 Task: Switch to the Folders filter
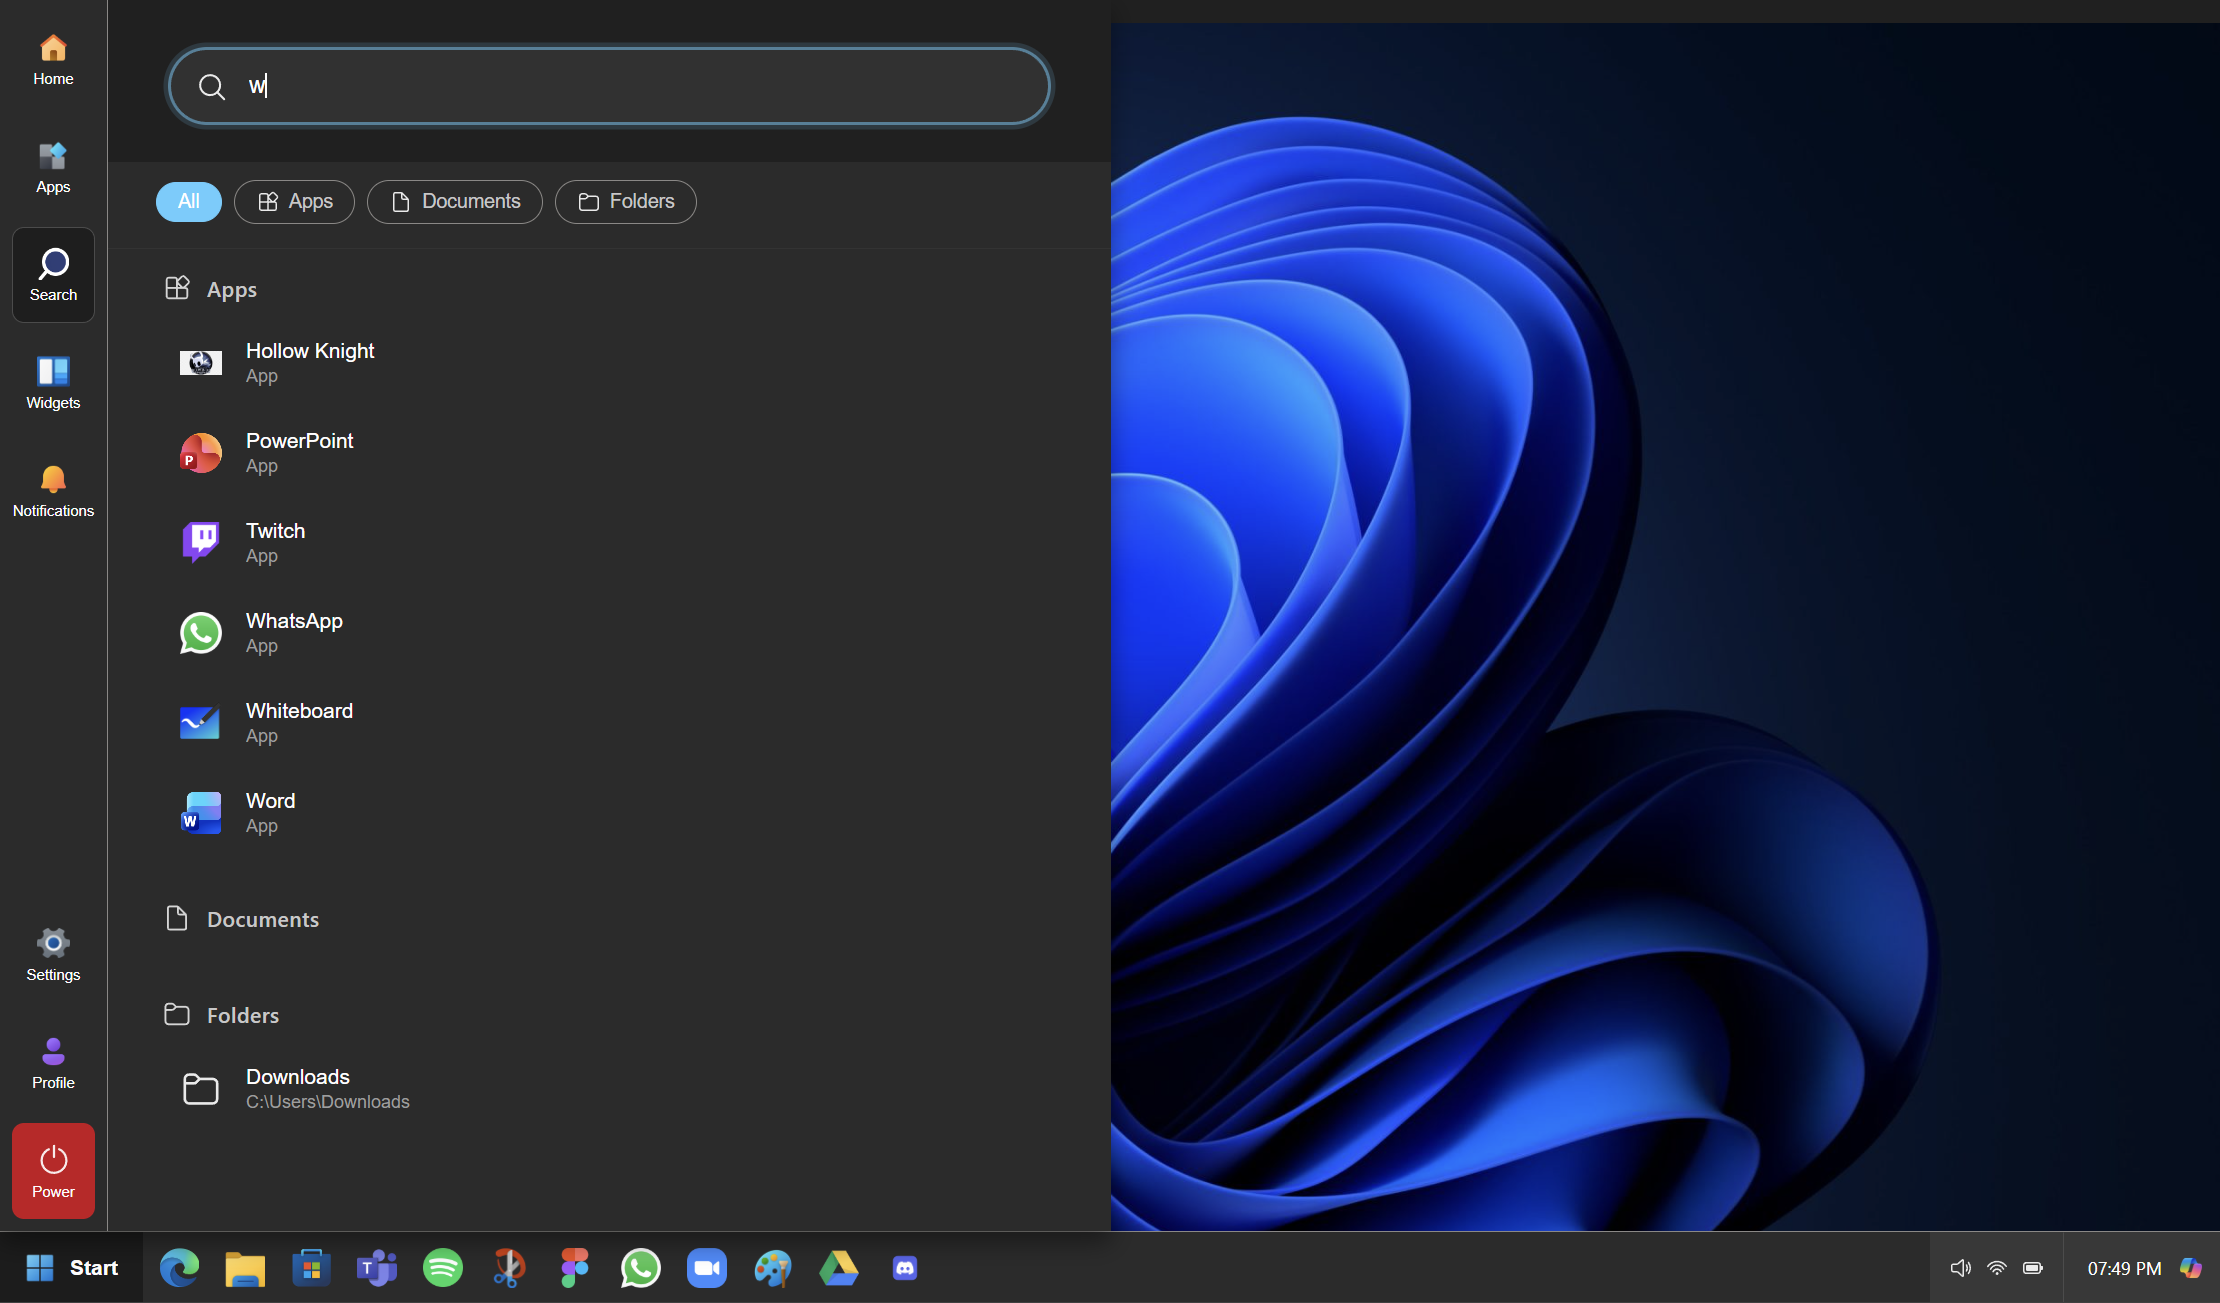click(626, 202)
